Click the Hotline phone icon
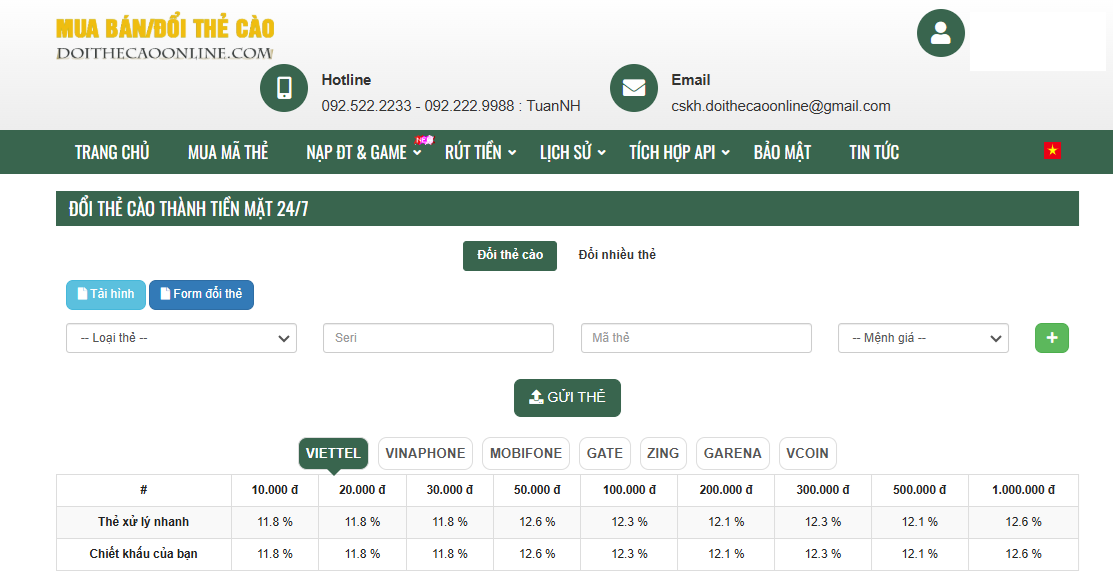This screenshot has height=581, width=1113. pyautogui.click(x=284, y=88)
